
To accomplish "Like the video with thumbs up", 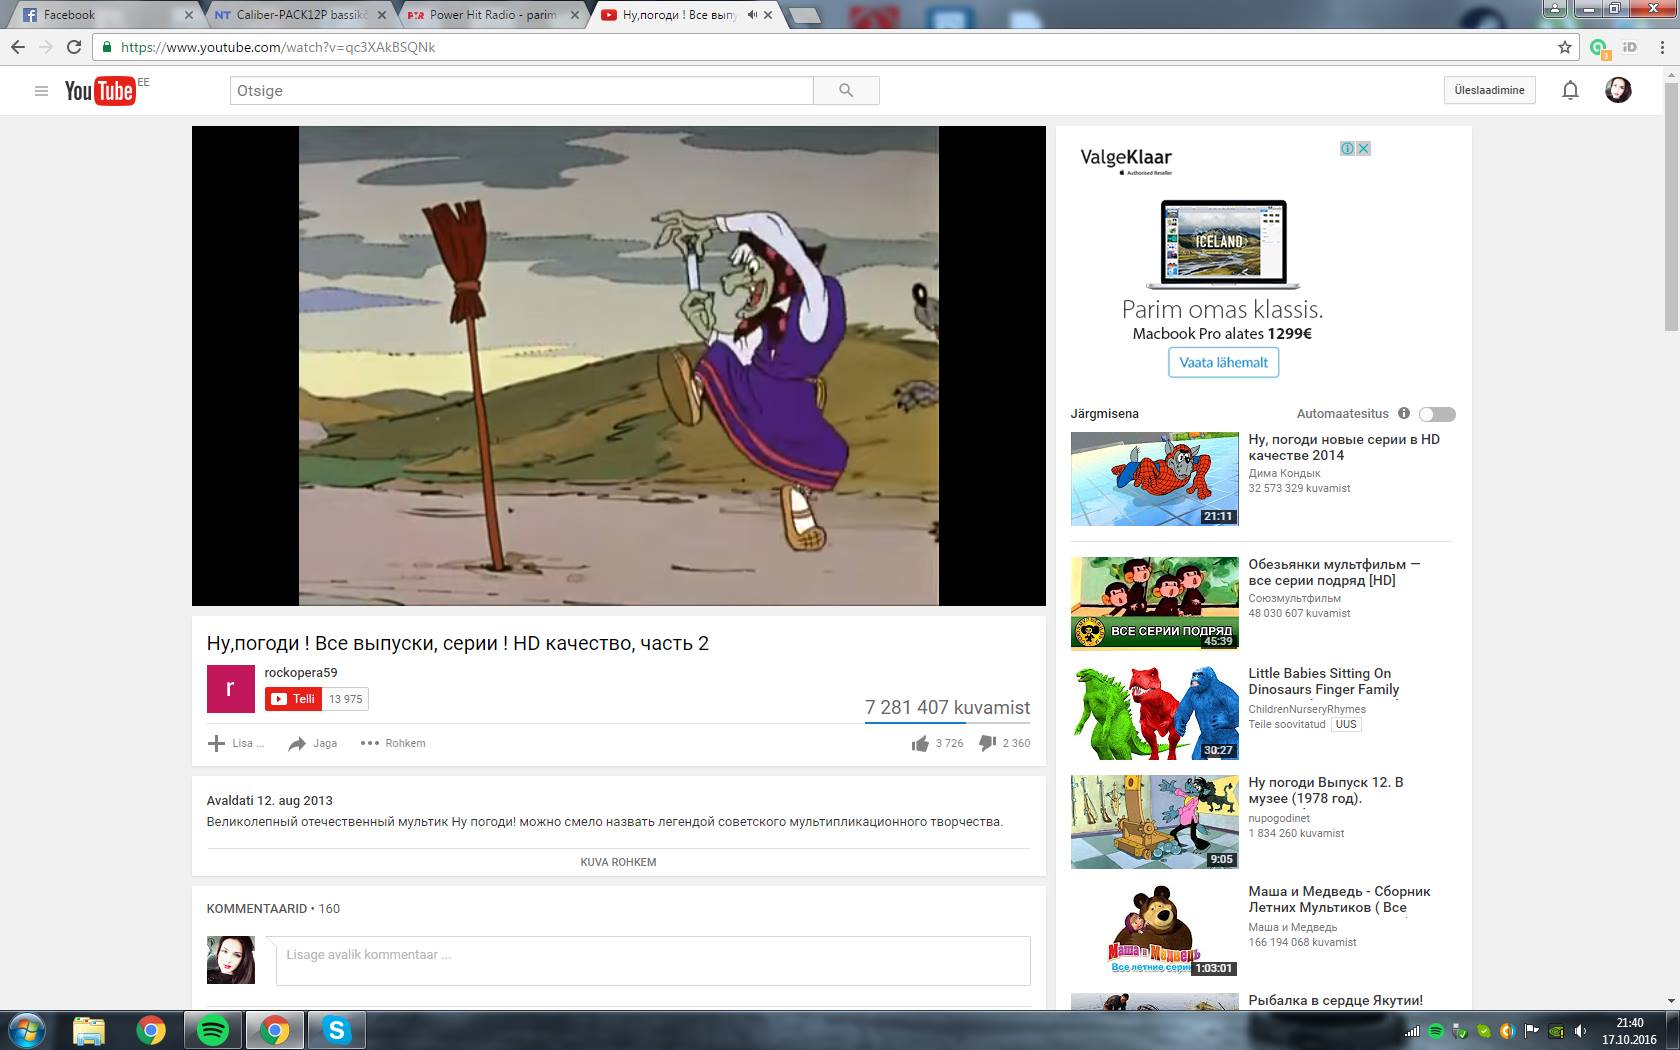I will pos(920,743).
